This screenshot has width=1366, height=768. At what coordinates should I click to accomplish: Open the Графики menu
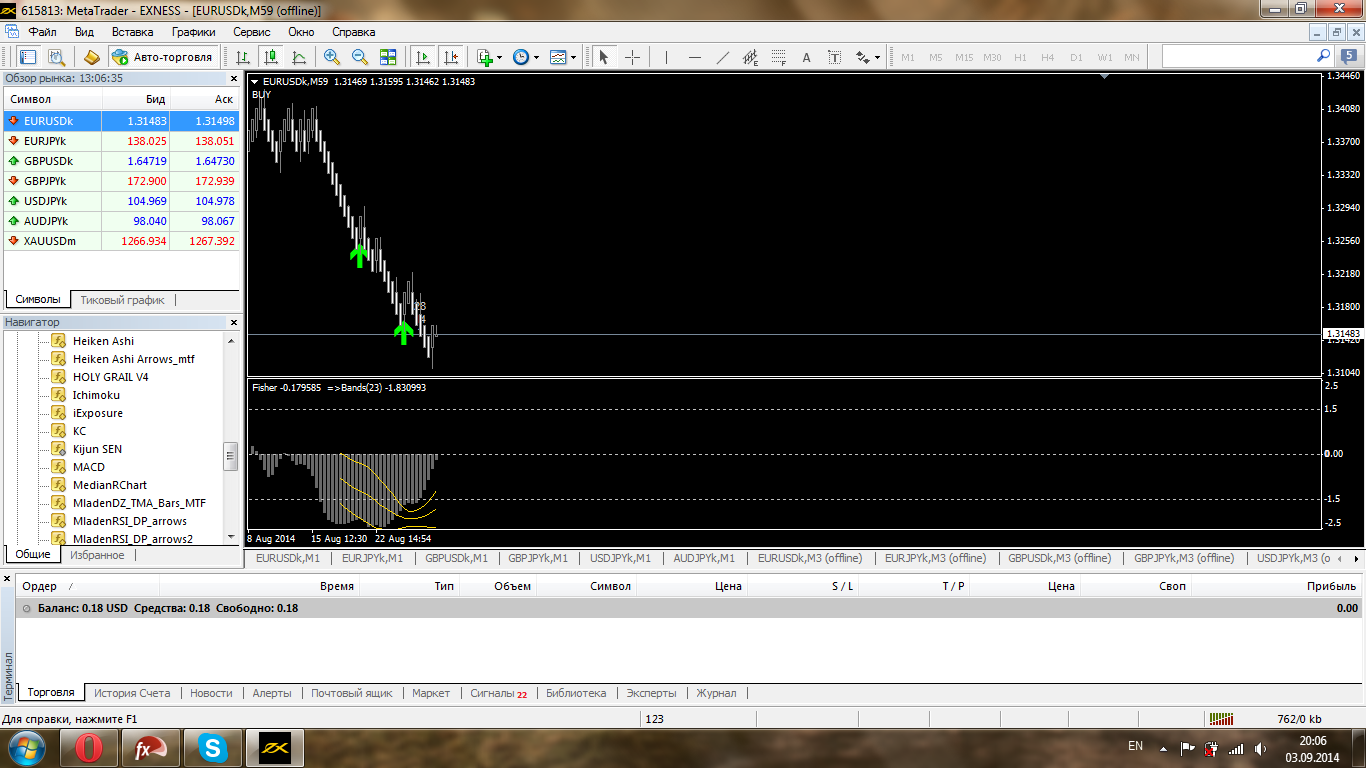(193, 32)
